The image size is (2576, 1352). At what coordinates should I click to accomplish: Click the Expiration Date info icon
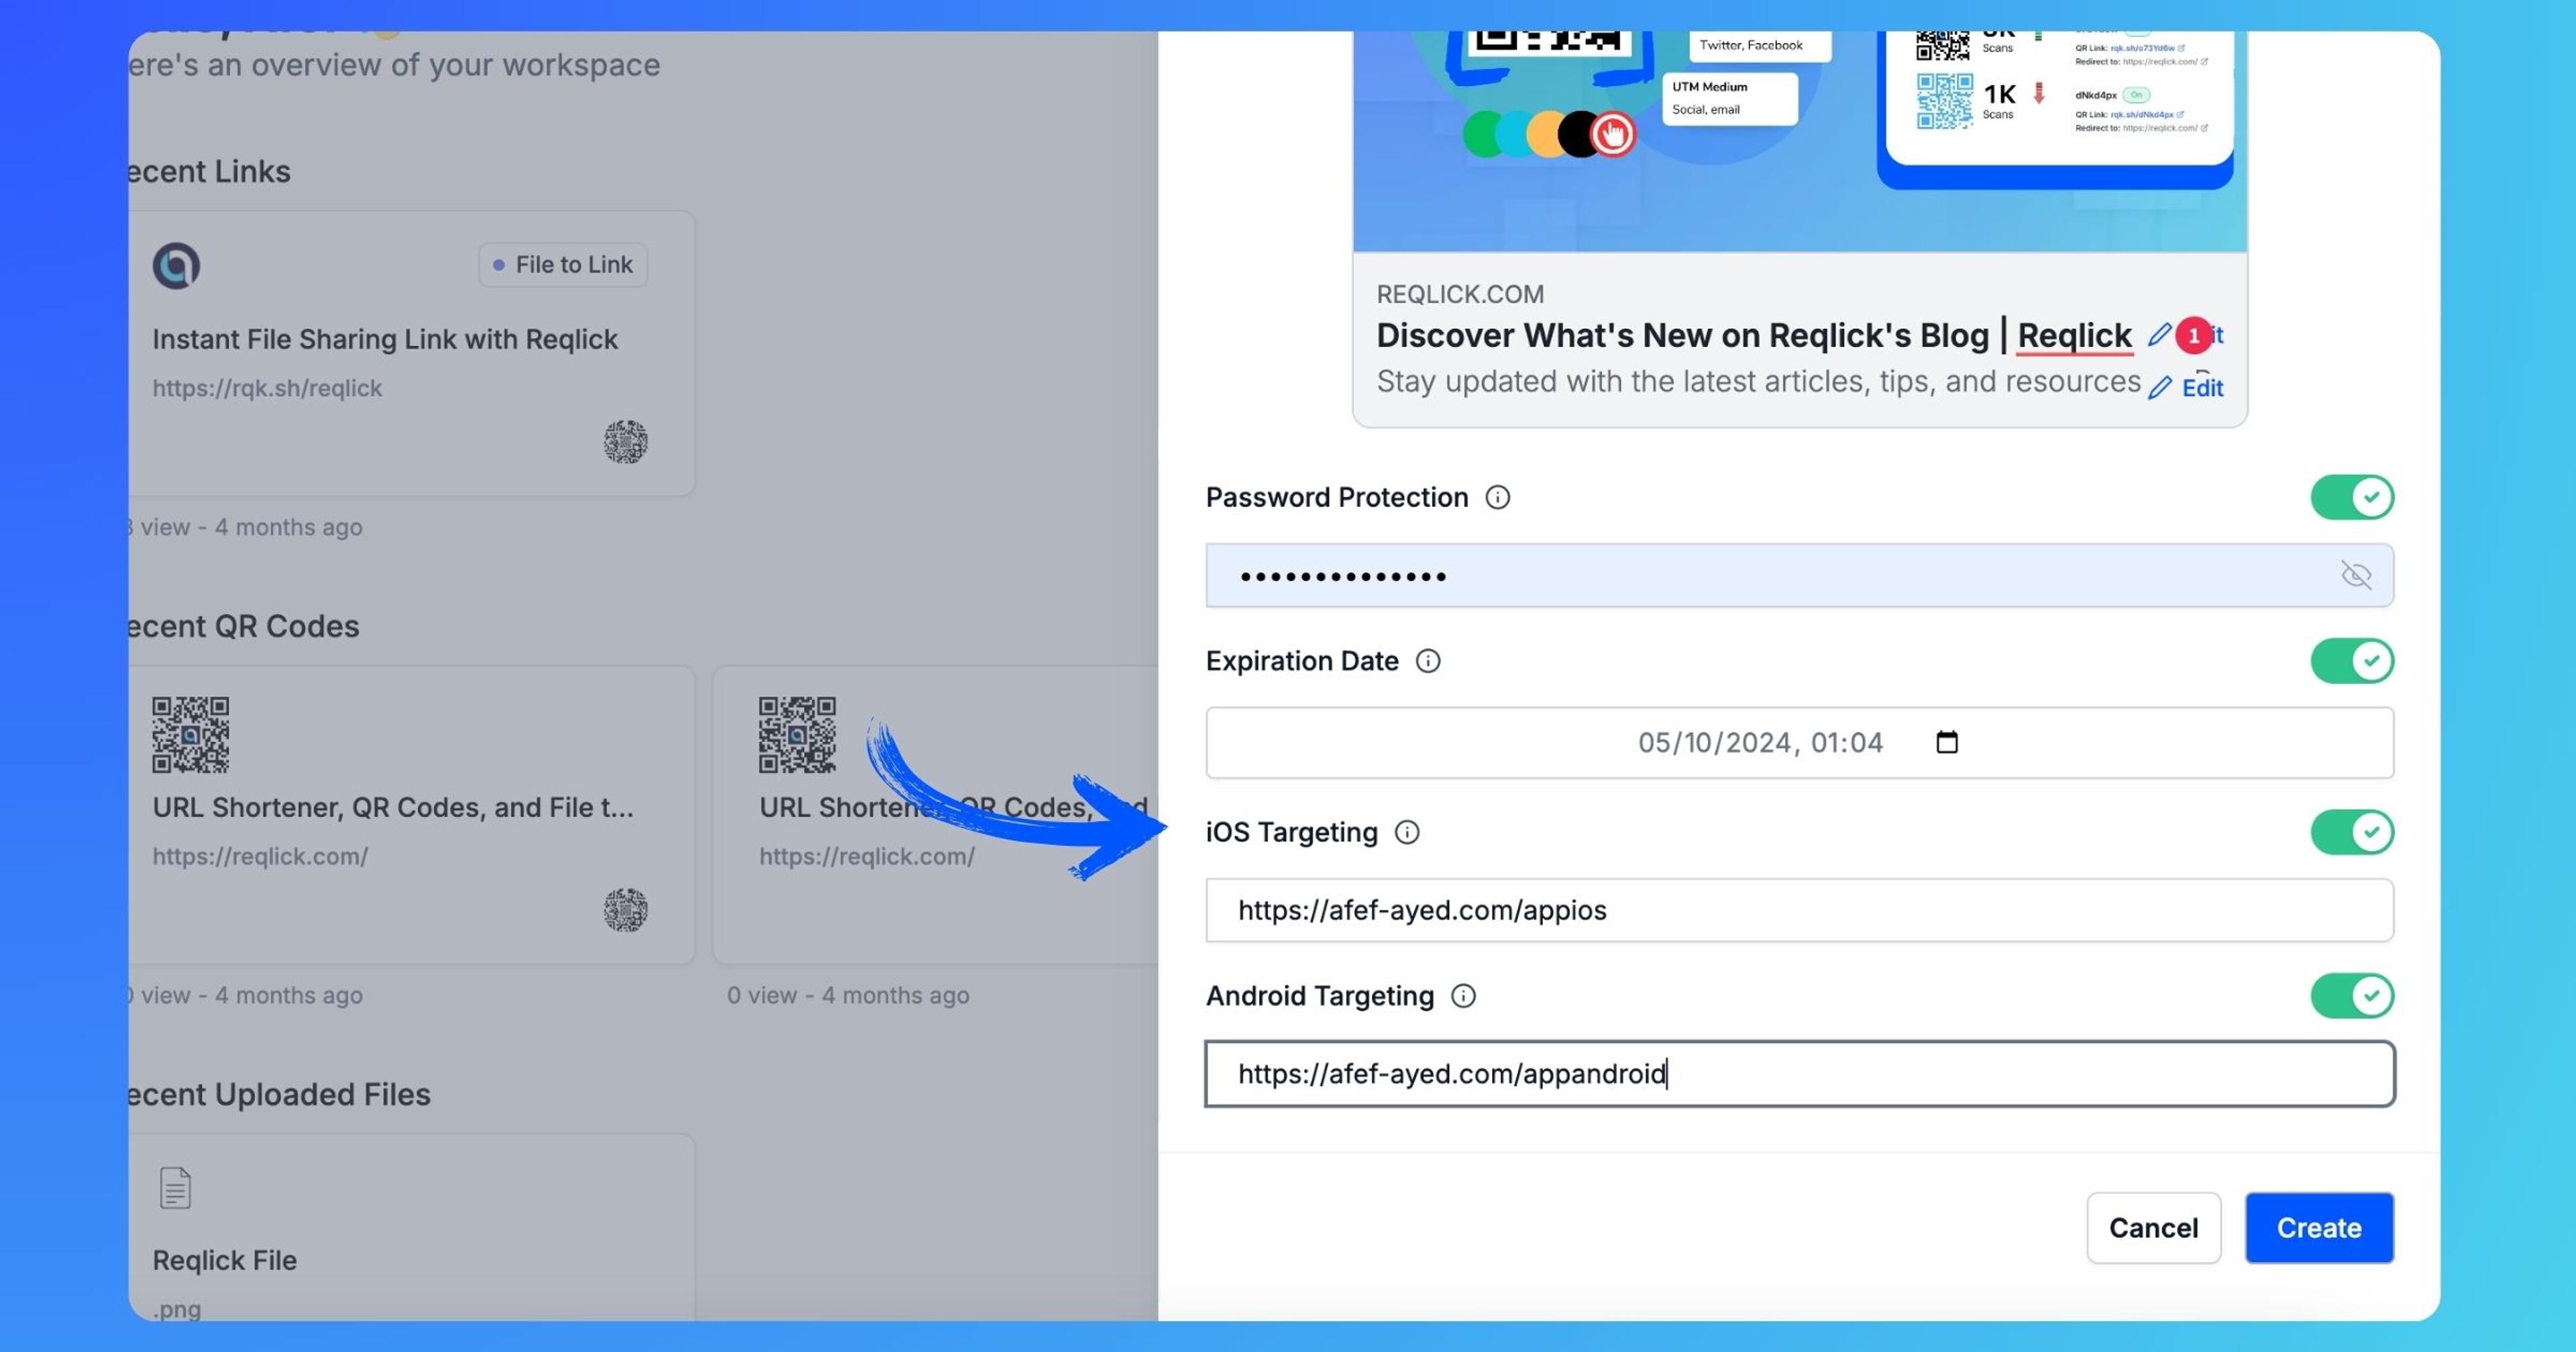tap(1428, 661)
